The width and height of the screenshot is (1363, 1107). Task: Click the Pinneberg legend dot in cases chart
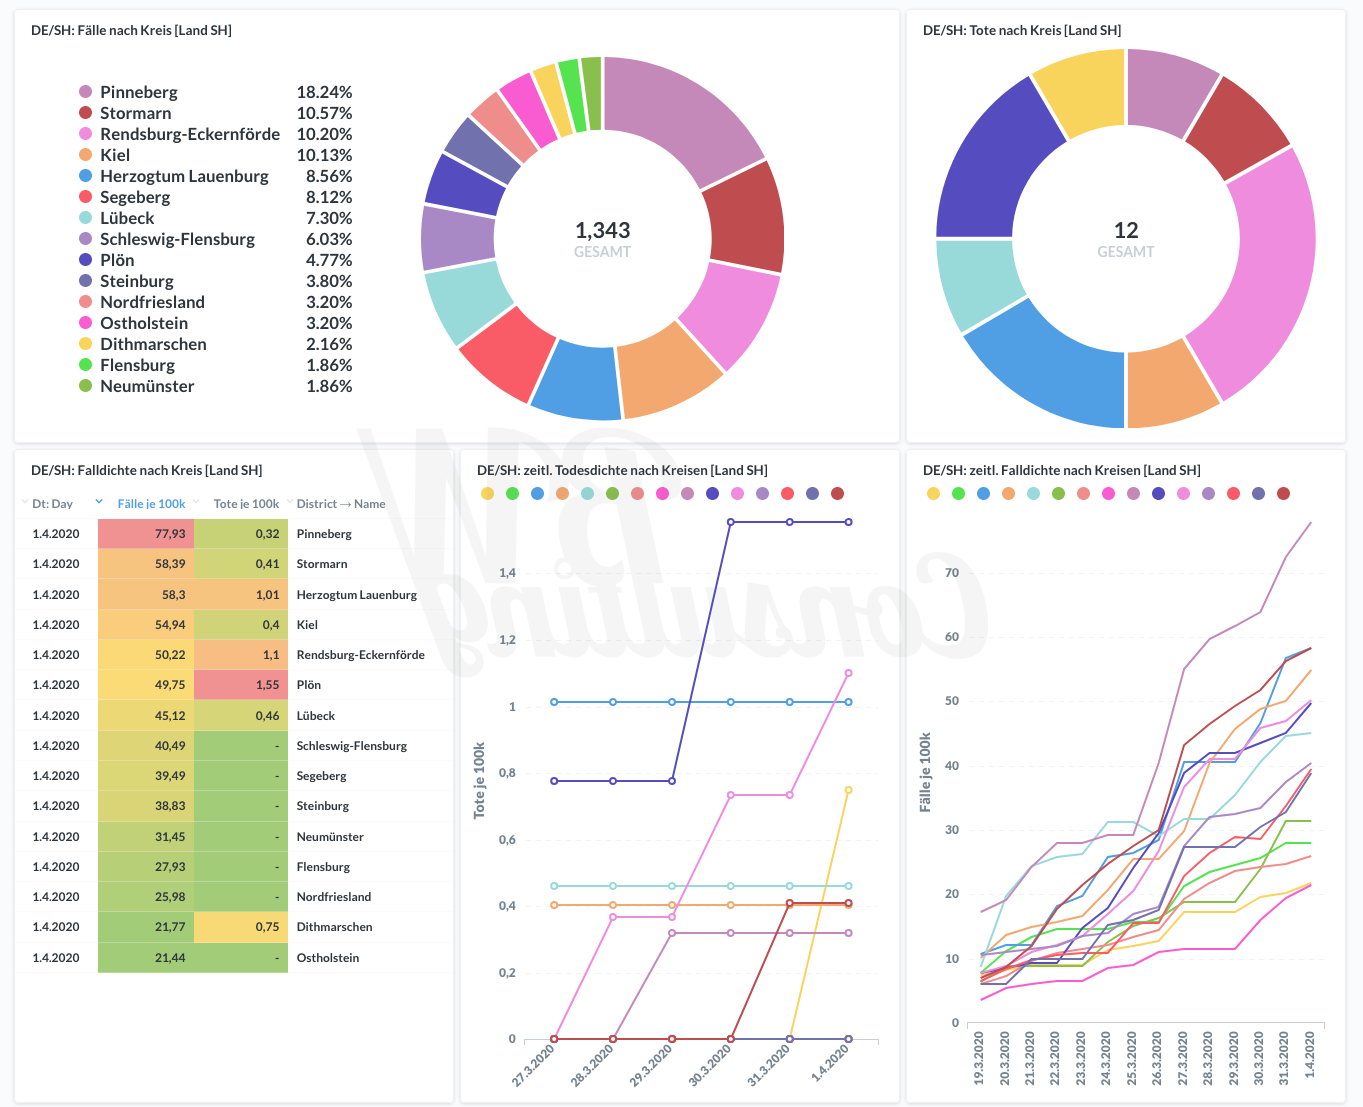(86, 92)
